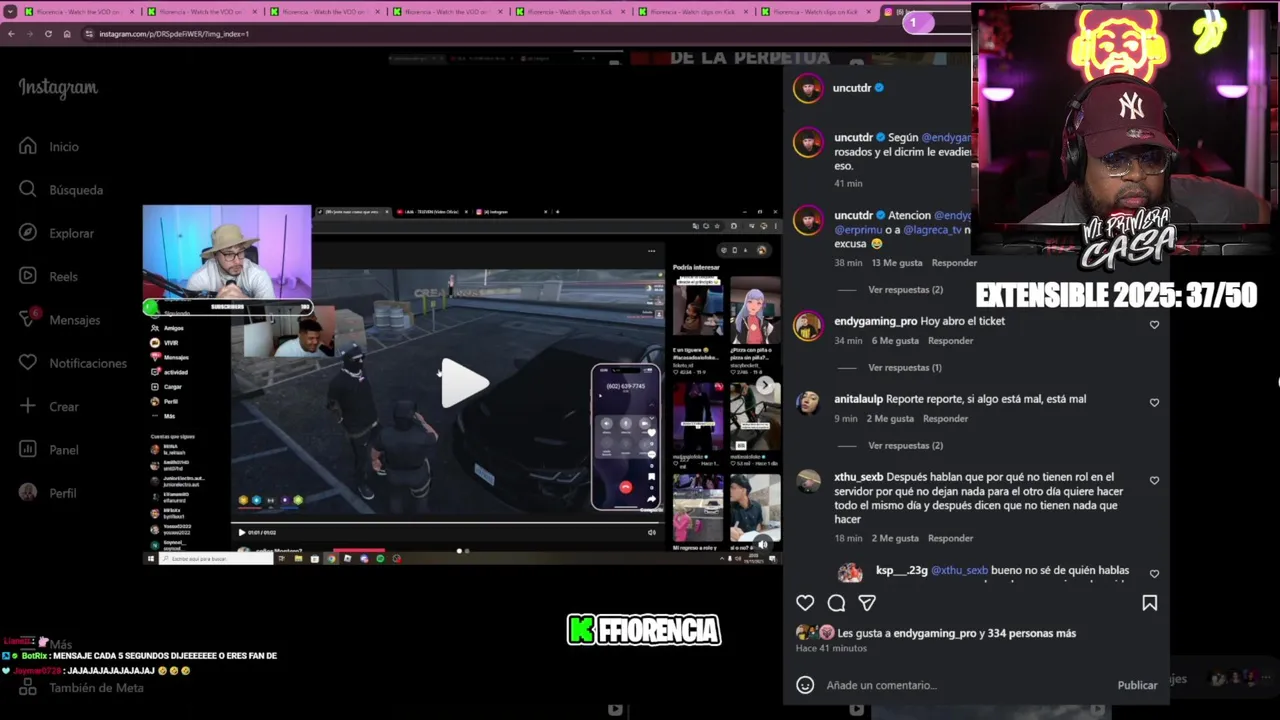Image resolution: width=1280 pixels, height=720 pixels.
Task: Like ksp___.23g's reply
Action: click(1154, 574)
